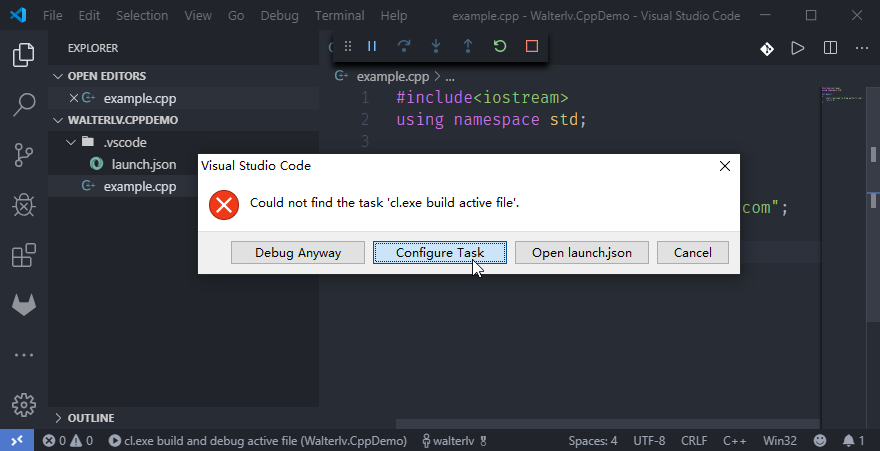Open the Terminal menu
The width and height of the screenshot is (880, 451).
pyautogui.click(x=340, y=15)
